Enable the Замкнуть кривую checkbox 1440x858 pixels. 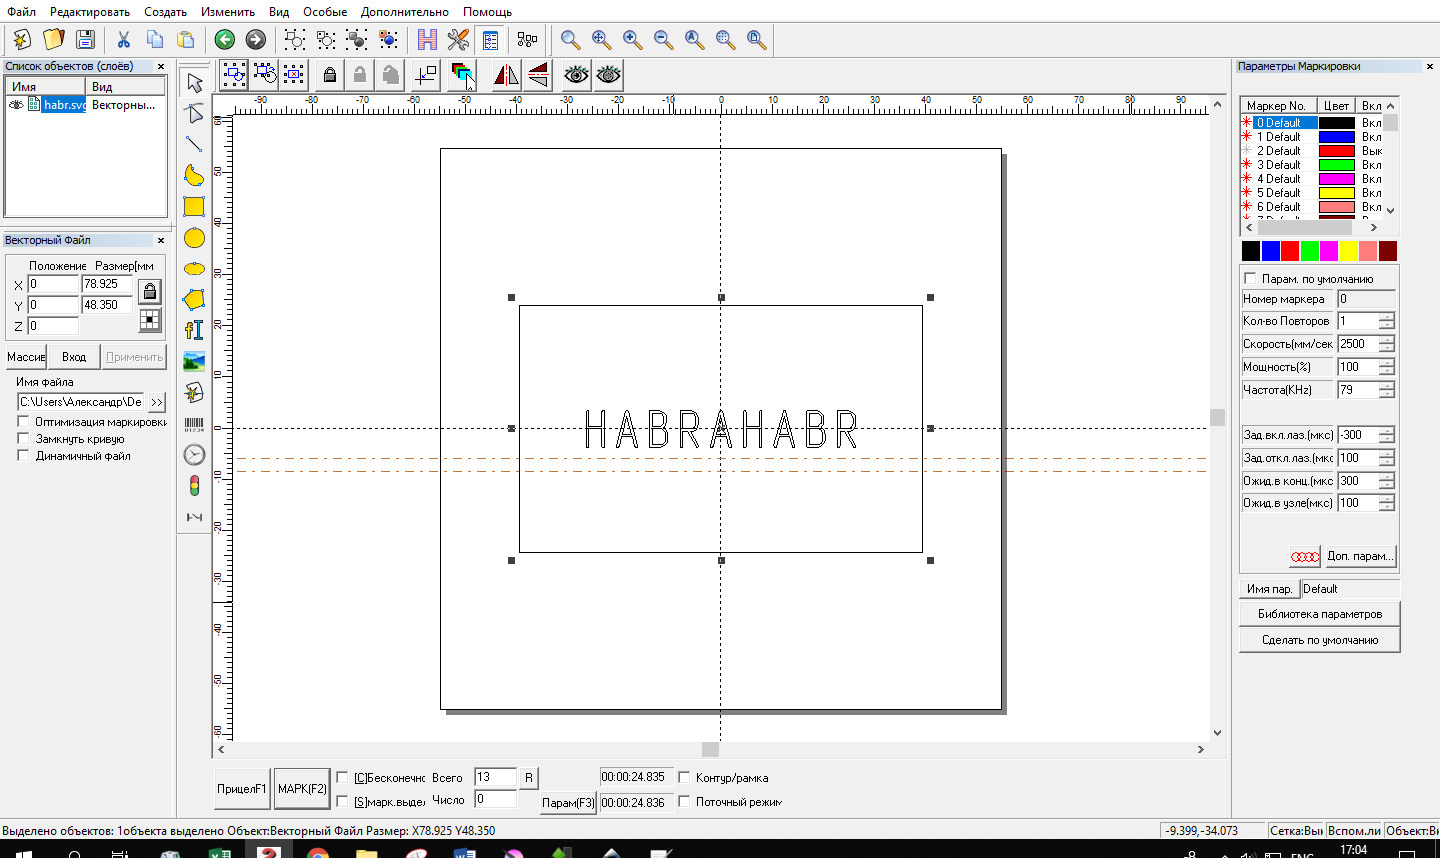(24, 439)
